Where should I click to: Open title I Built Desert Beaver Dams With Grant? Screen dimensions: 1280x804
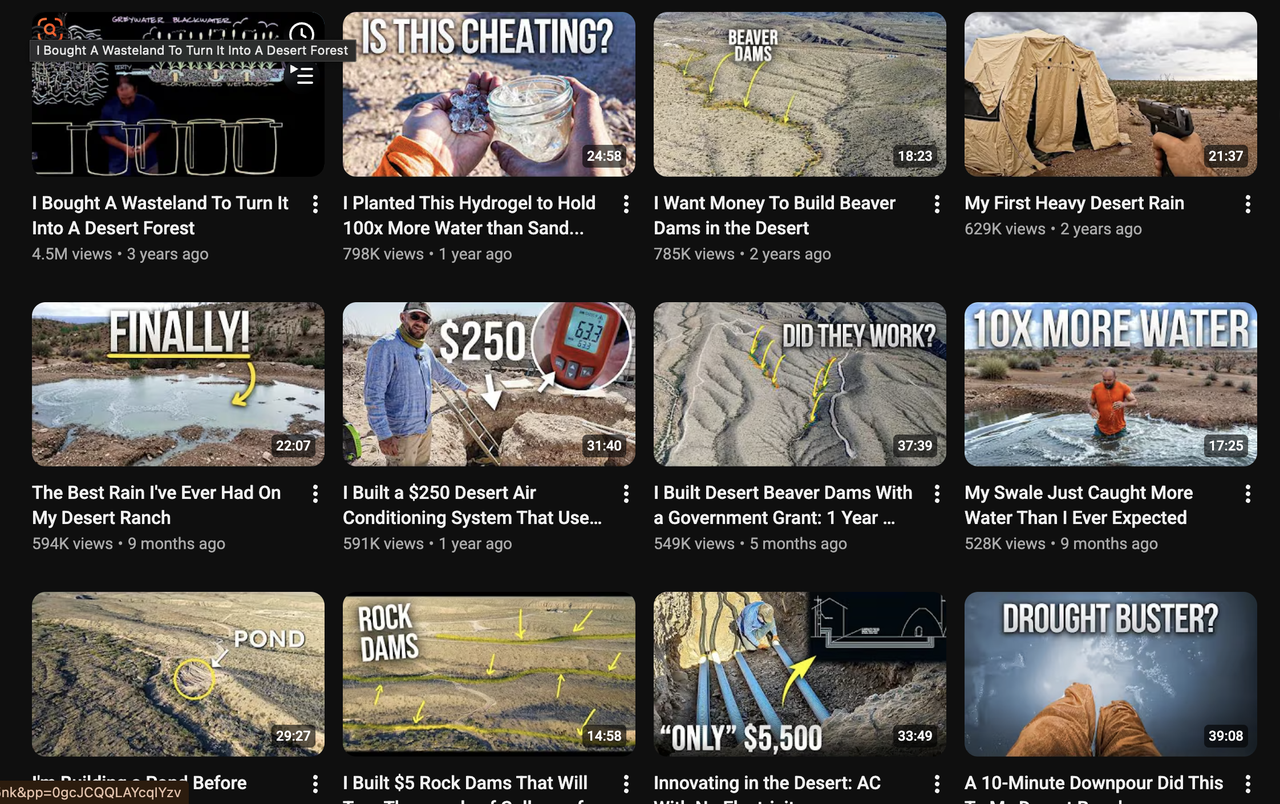(783, 505)
